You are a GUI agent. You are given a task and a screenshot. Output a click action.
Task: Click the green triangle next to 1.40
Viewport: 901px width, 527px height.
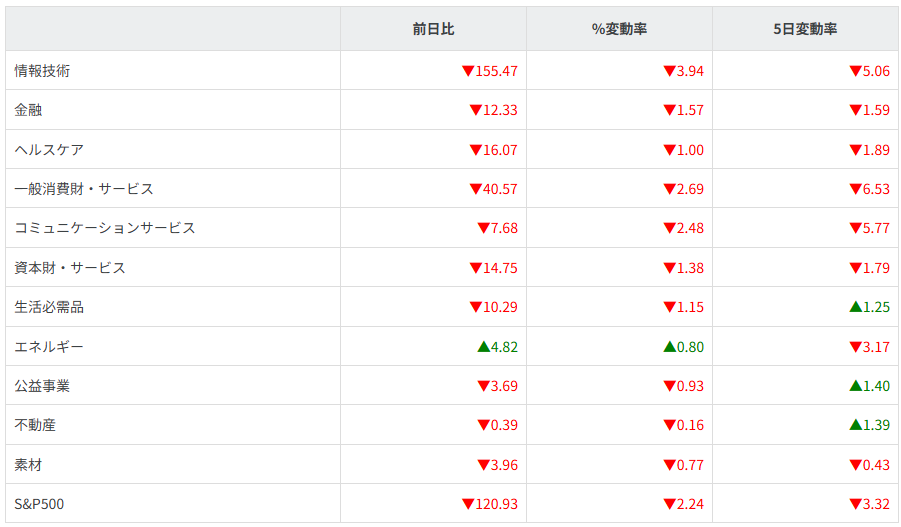[x=855, y=386]
